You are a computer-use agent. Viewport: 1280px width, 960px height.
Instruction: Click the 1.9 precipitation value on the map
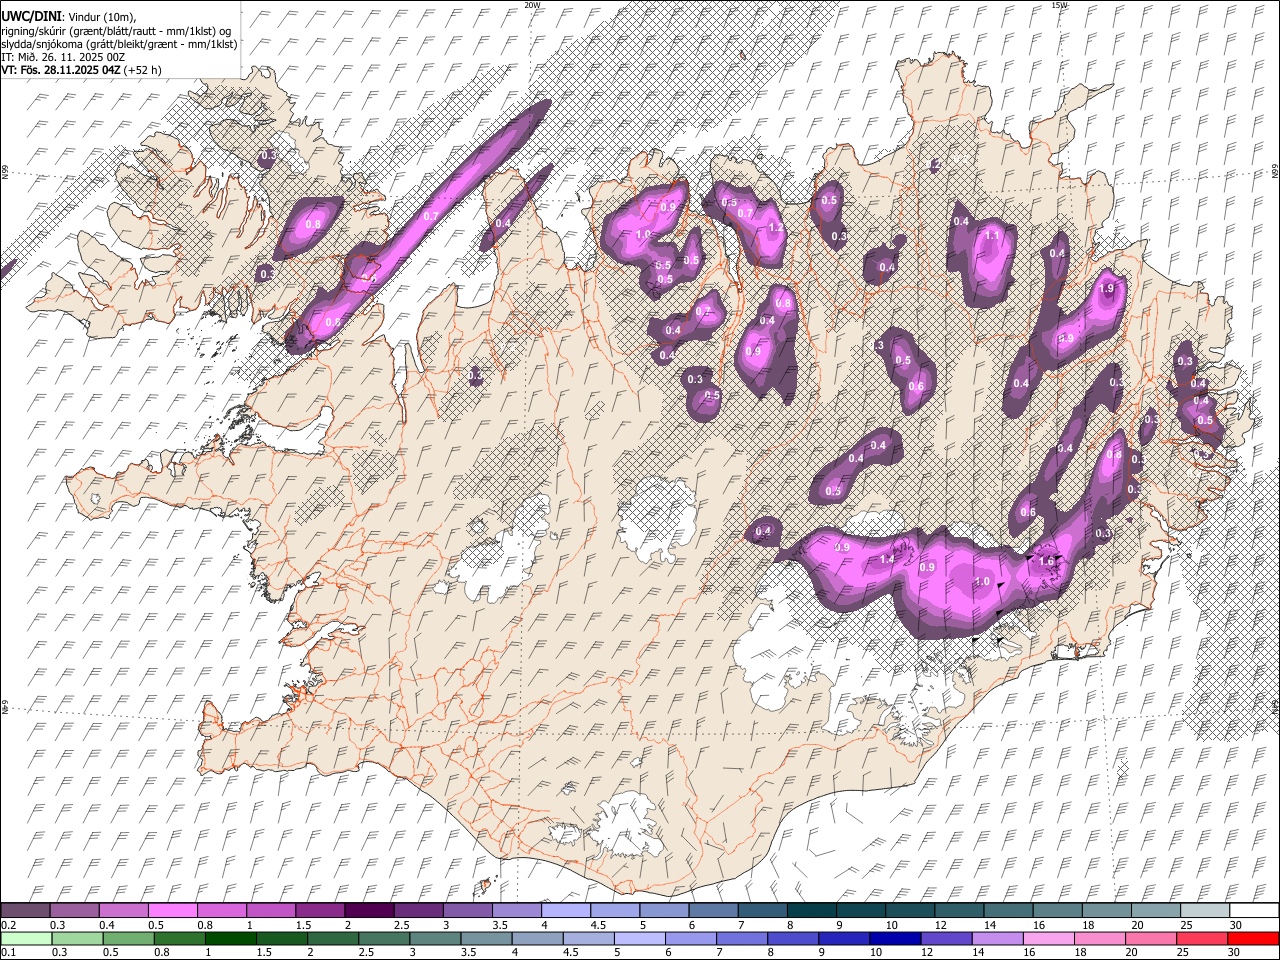[x=1106, y=288]
